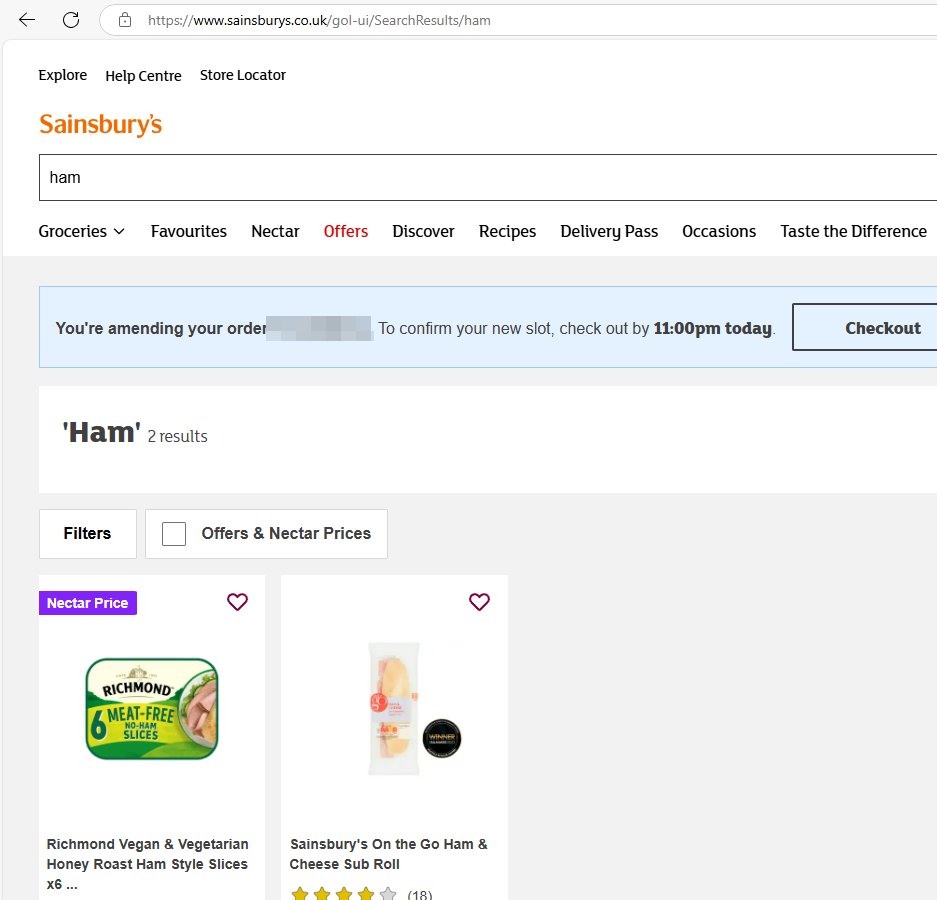Click the Nectar Price badge
This screenshot has height=900, width=937.
(x=88, y=603)
